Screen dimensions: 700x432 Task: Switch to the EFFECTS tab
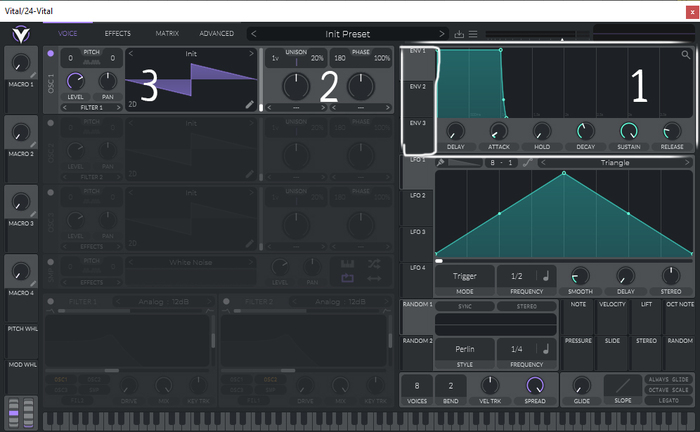pos(117,34)
